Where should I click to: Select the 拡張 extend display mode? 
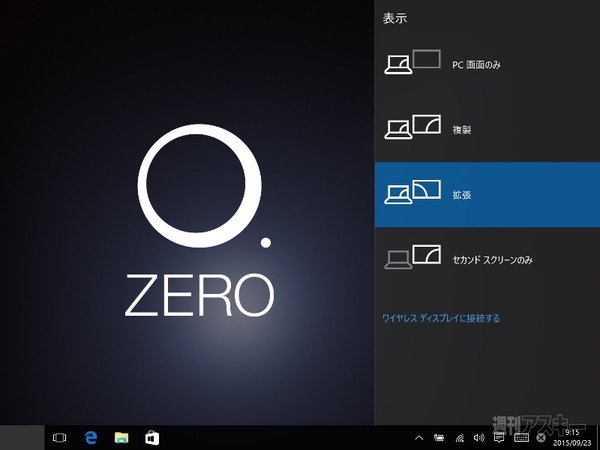pyautogui.click(x=487, y=194)
